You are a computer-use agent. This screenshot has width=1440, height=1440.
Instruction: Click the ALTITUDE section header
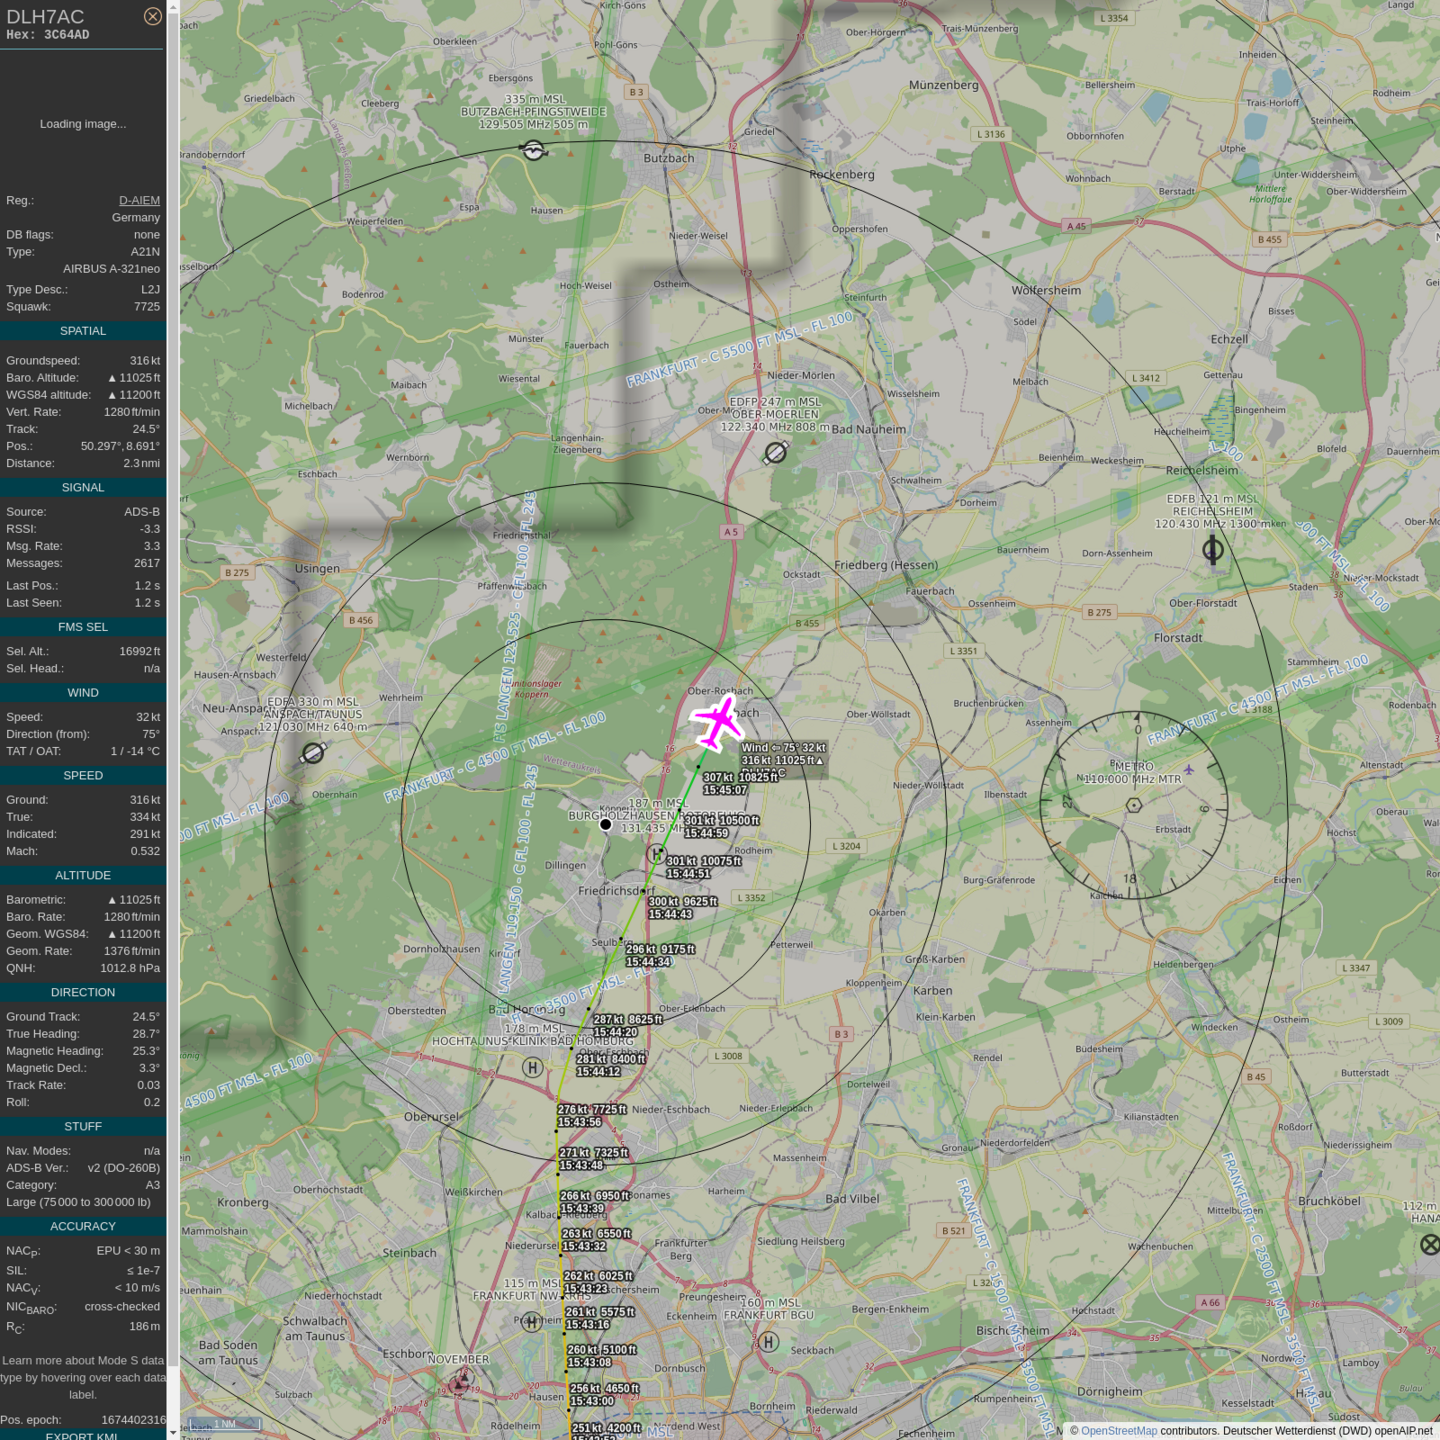(x=83, y=875)
